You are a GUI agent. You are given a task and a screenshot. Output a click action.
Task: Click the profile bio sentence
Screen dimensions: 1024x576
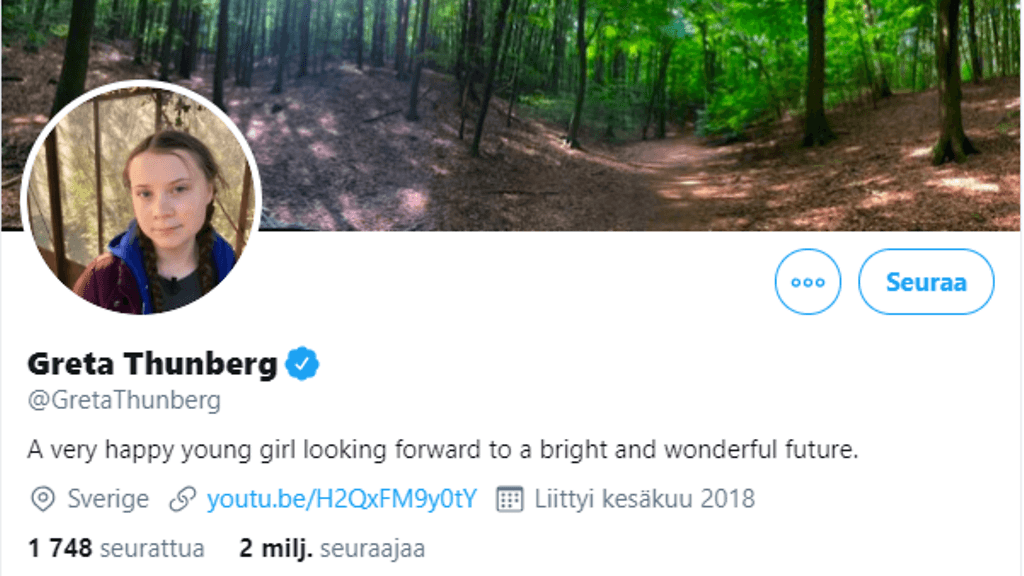pos(443,450)
